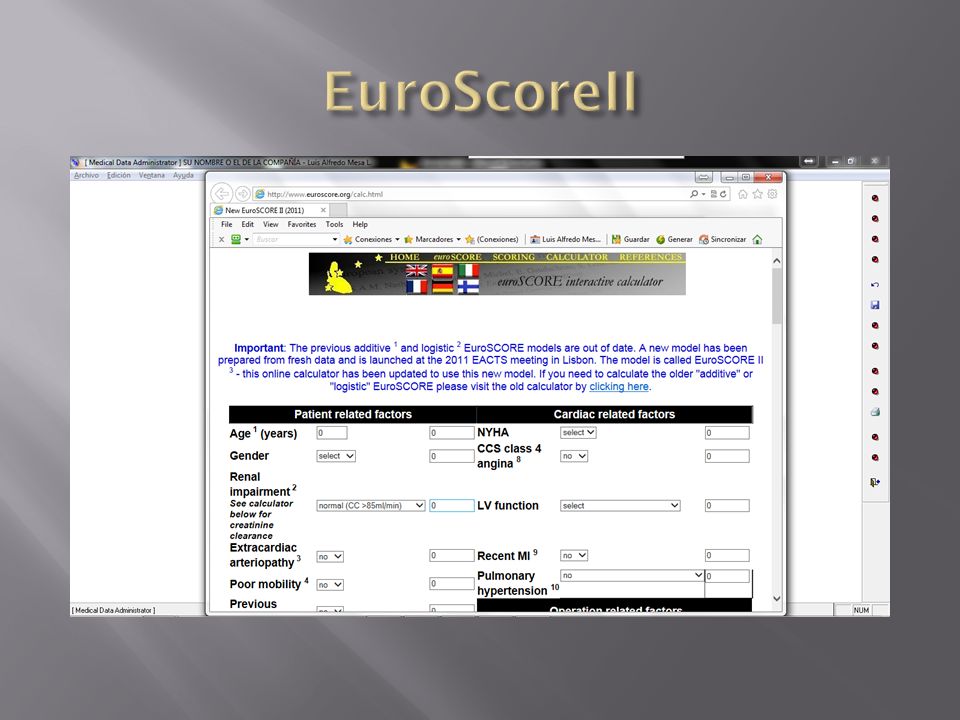
Task: Select the German flag language
Action: click(442, 287)
